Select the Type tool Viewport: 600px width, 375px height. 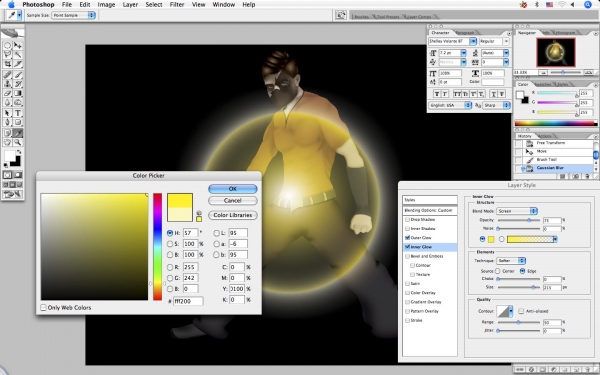18,113
